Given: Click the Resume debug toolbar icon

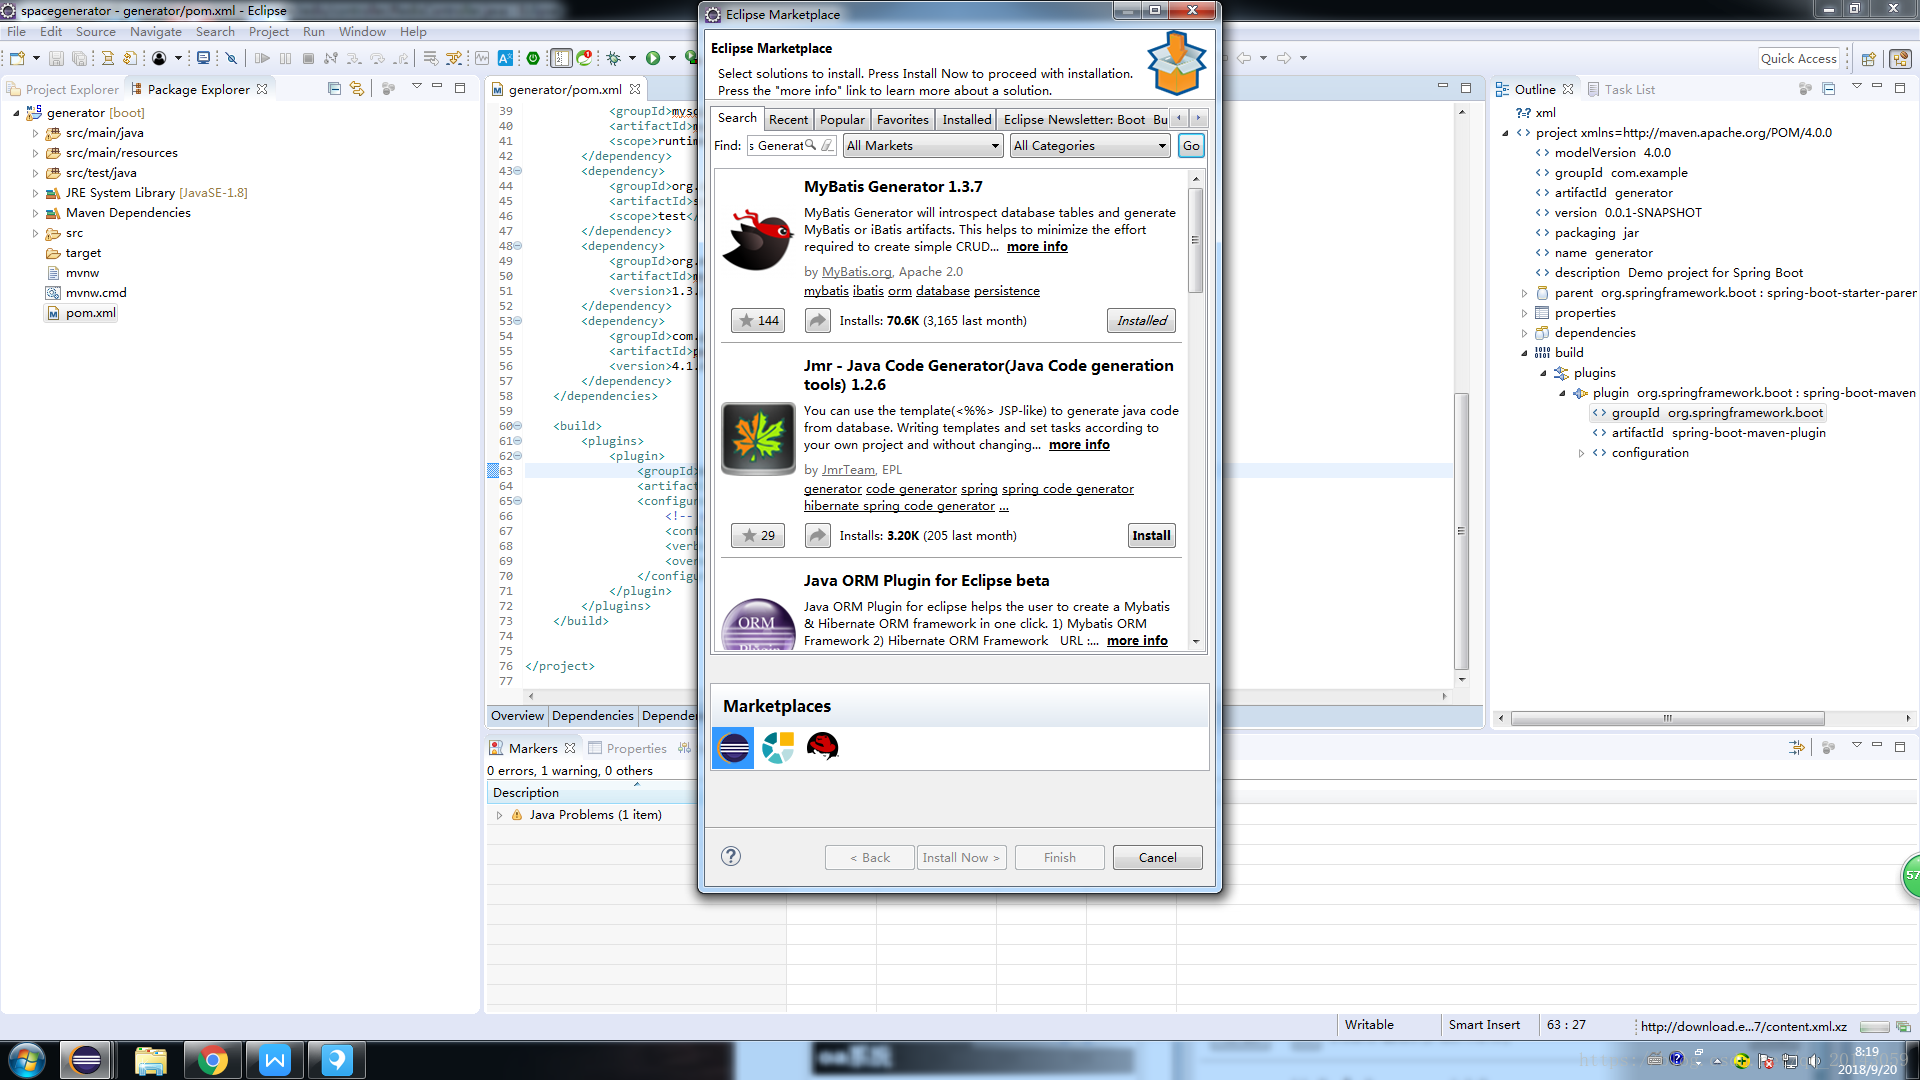Looking at the screenshot, I should tap(262, 58).
